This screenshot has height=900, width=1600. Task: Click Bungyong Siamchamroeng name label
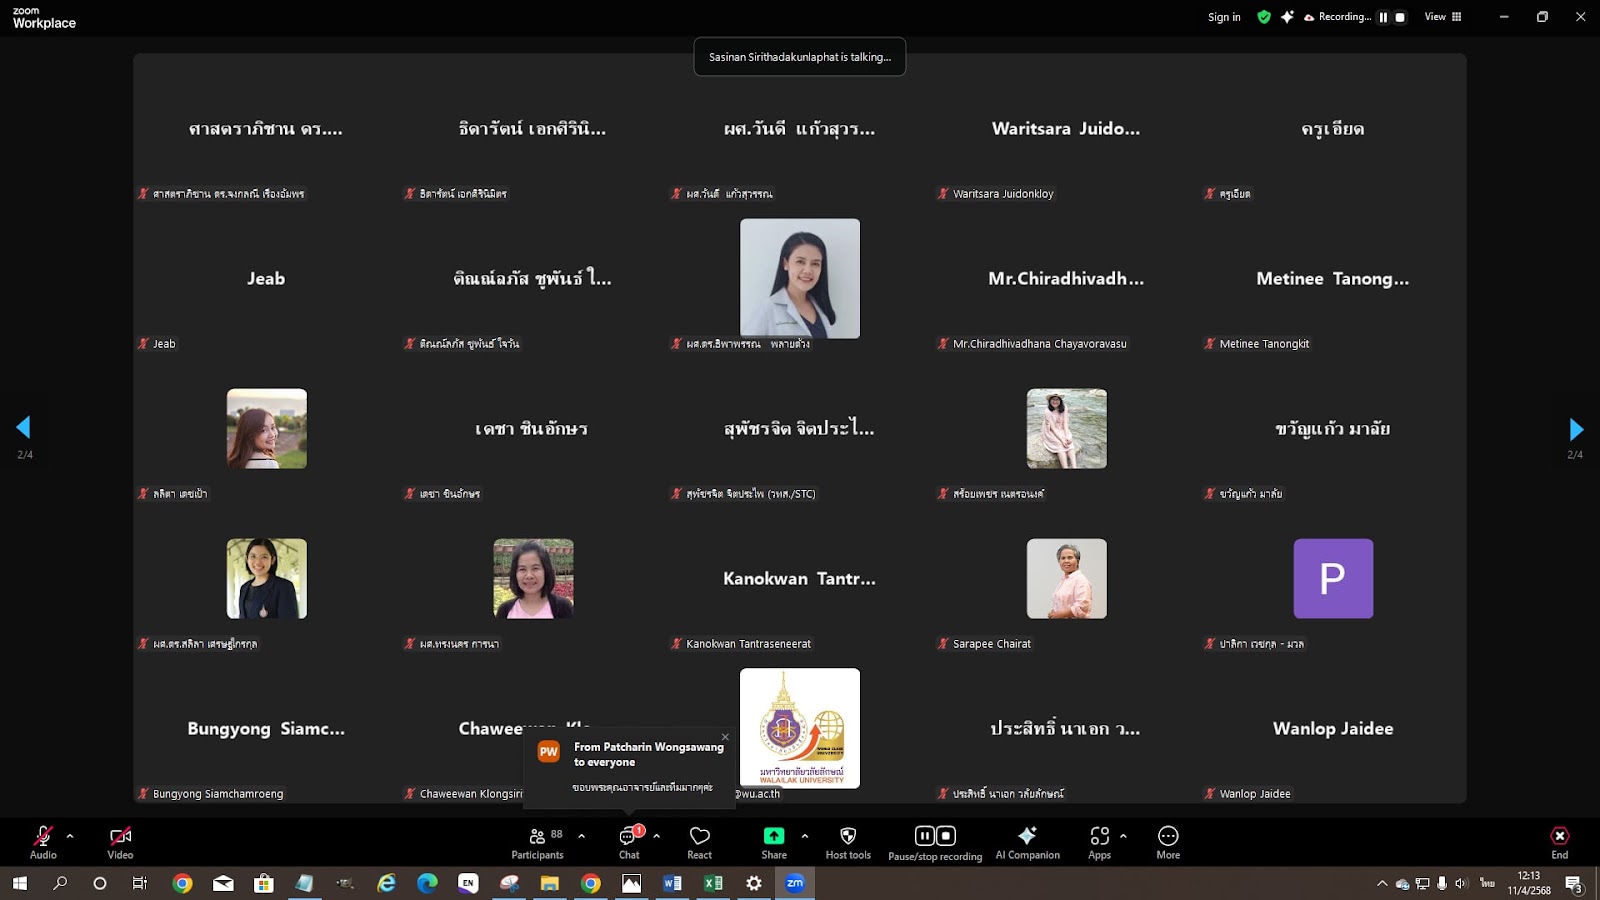[218, 794]
